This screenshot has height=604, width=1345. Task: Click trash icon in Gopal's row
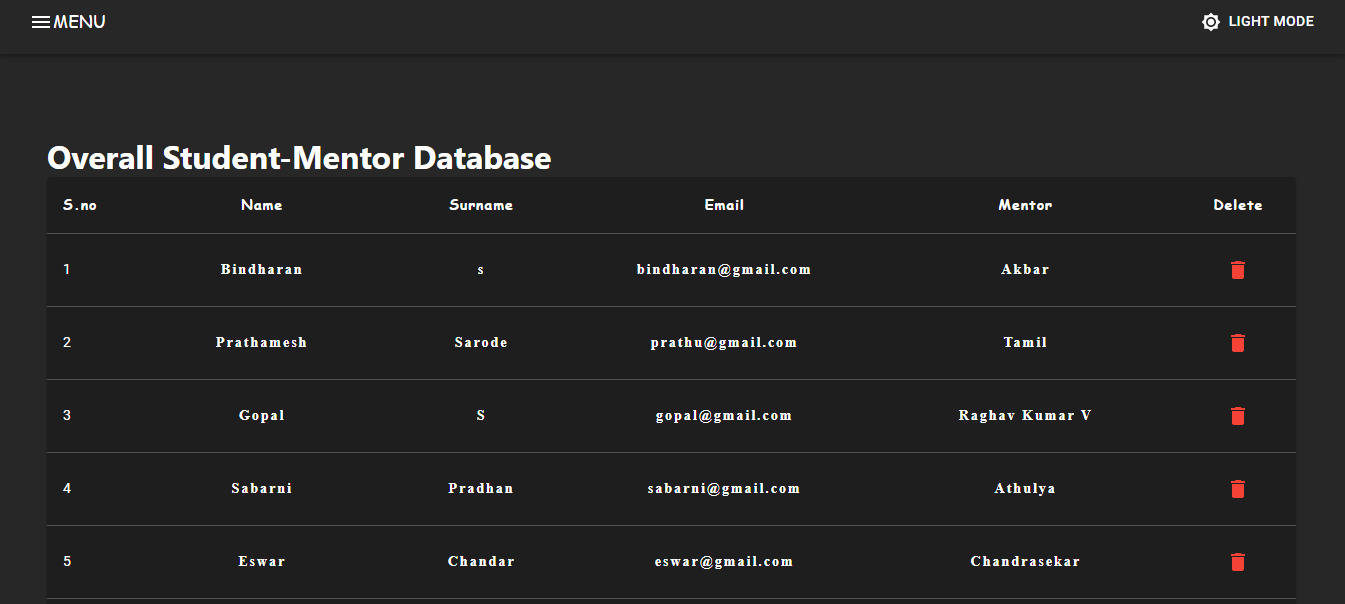click(x=1238, y=416)
